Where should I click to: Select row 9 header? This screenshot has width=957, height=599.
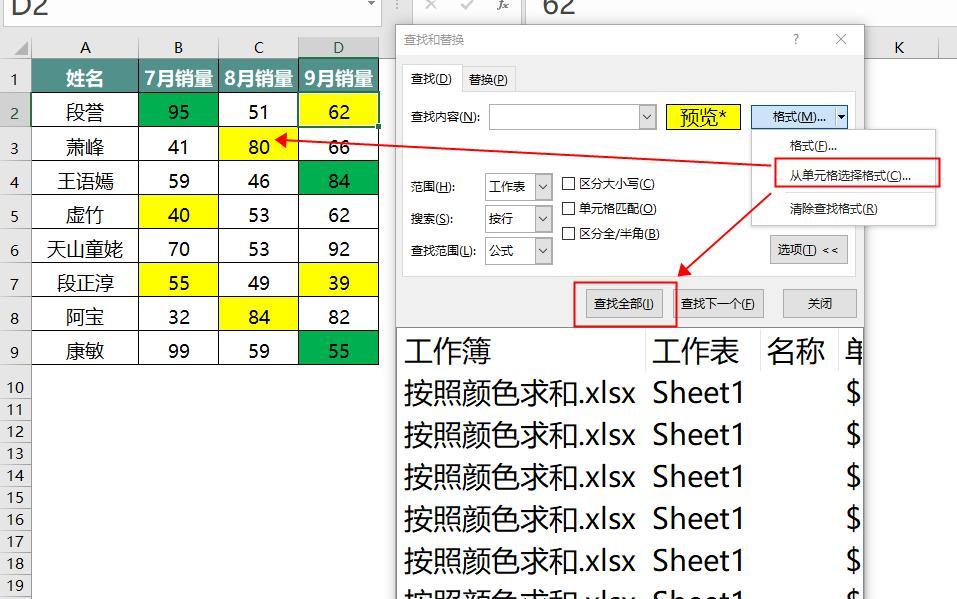pos(15,352)
